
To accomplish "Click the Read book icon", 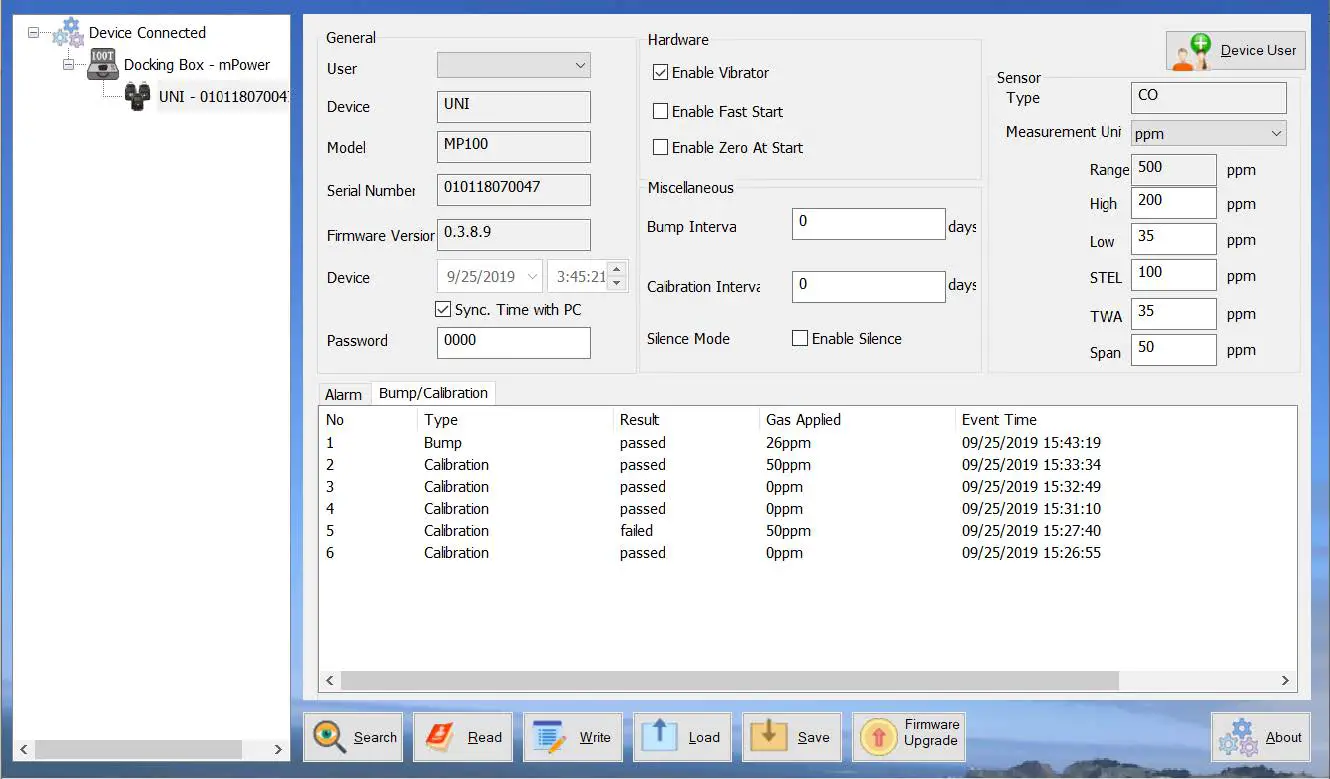I will point(439,737).
